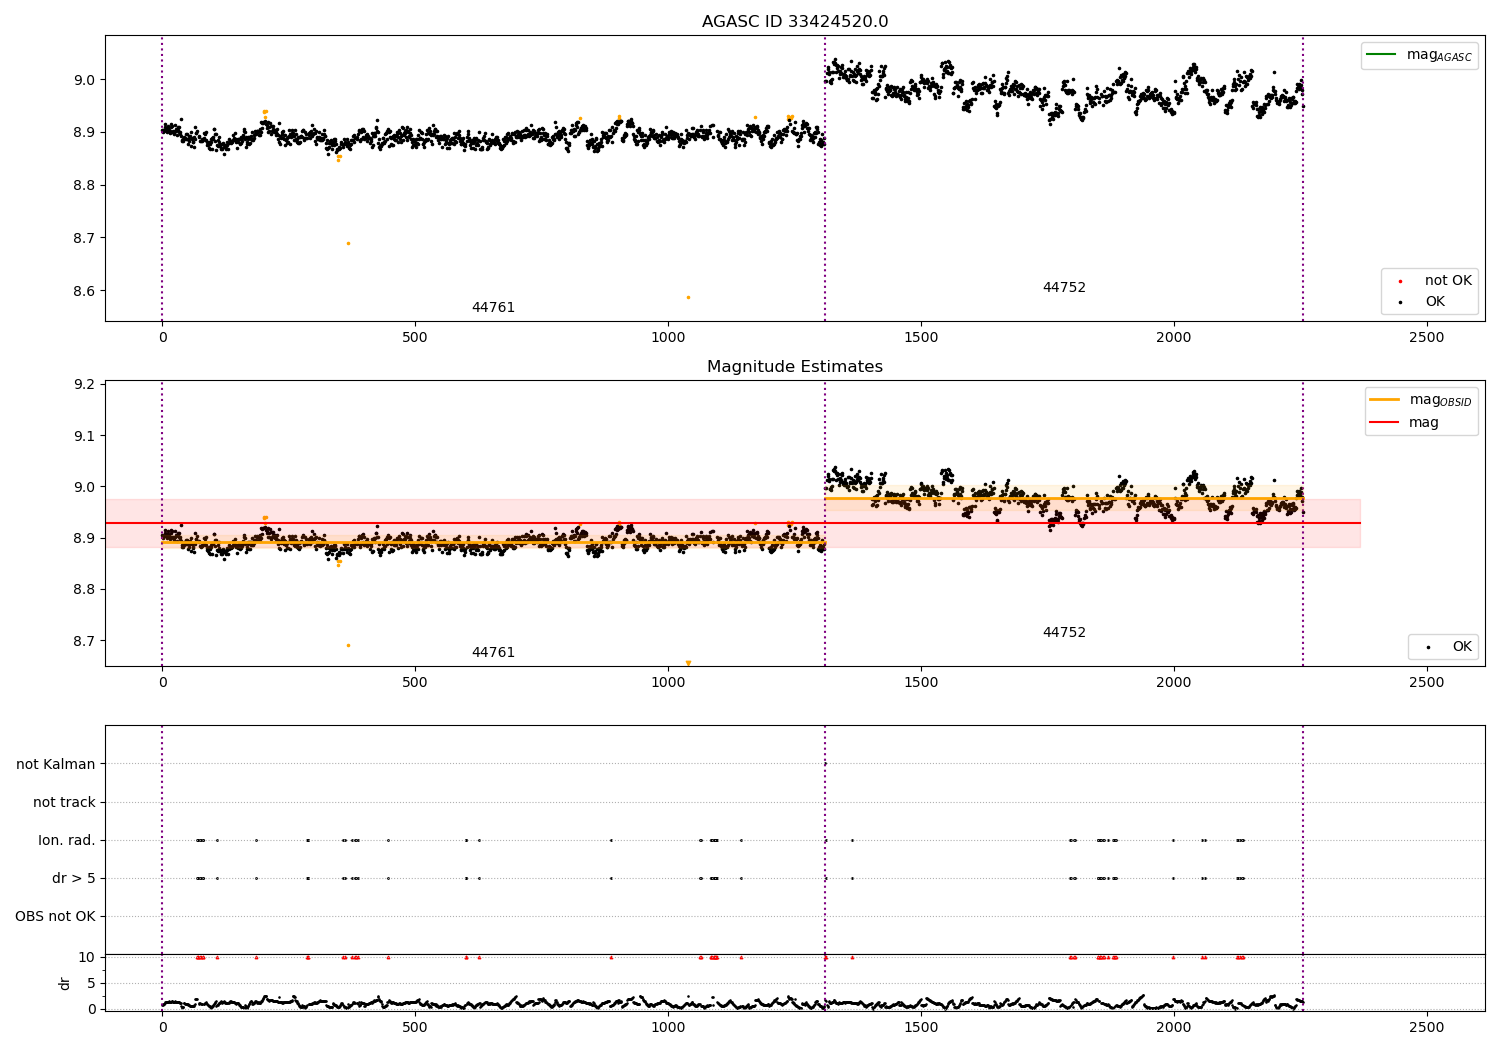Click the 'not Kalman' row label
This screenshot has width=1500, height=1050.
click(56, 764)
